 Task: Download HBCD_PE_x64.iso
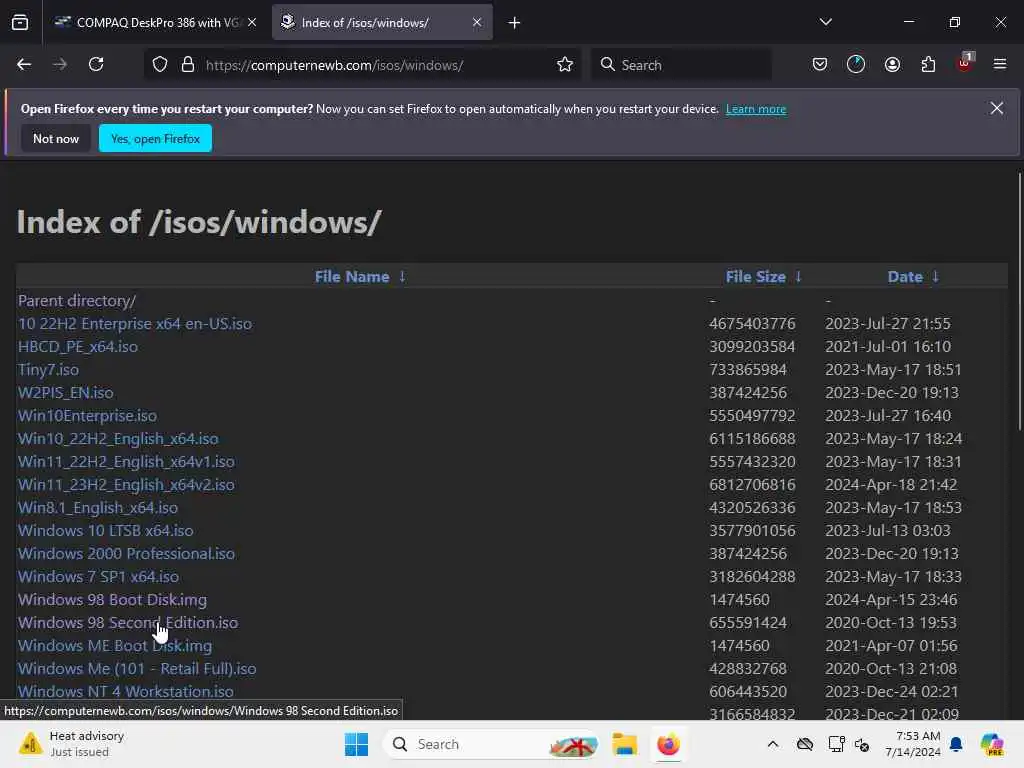coord(78,347)
